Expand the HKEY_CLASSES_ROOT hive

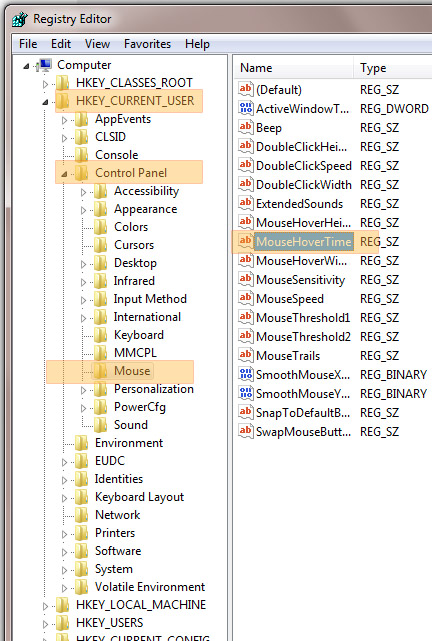pos(45,84)
